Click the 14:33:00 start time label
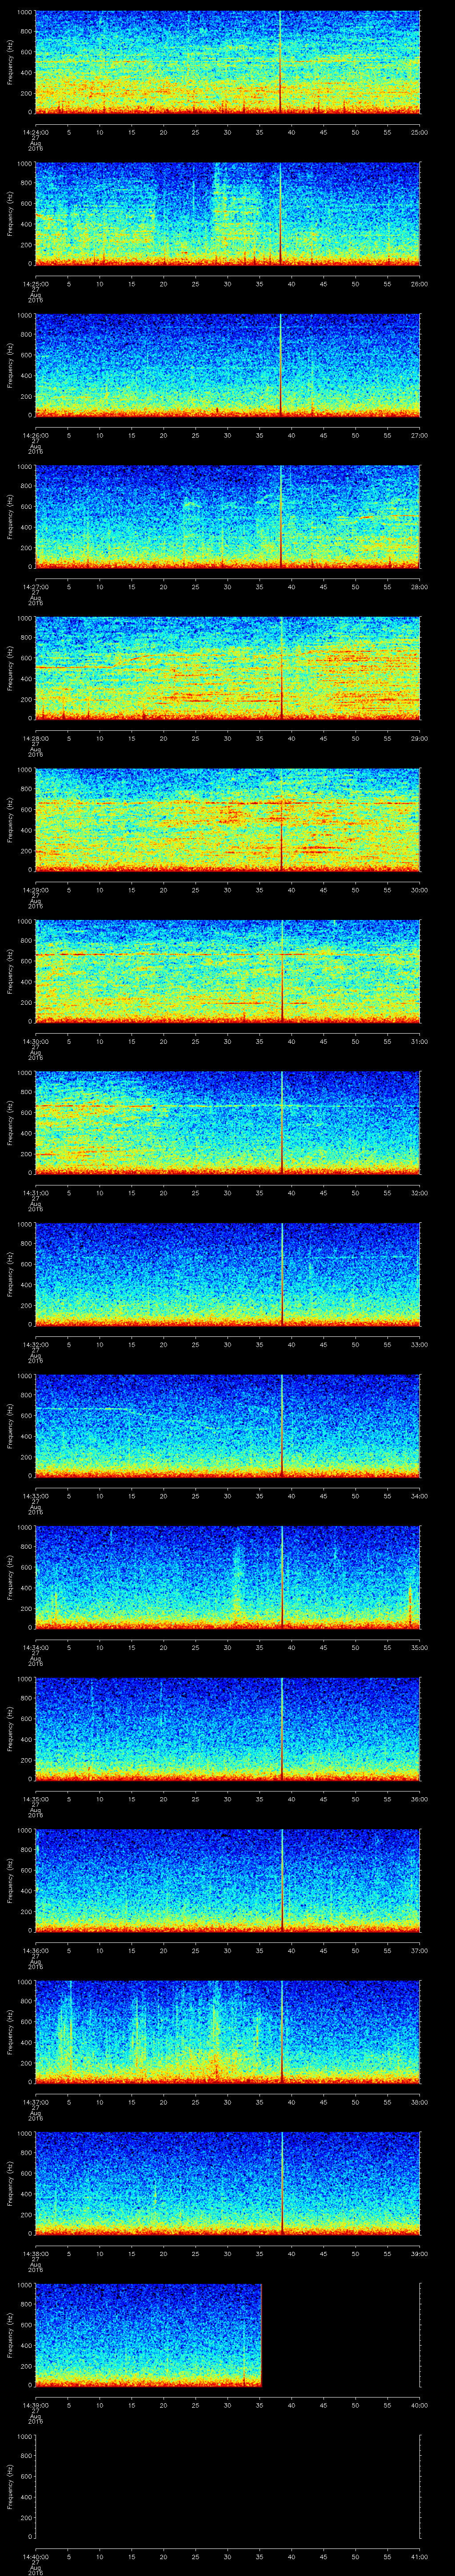 pyautogui.click(x=35, y=1495)
